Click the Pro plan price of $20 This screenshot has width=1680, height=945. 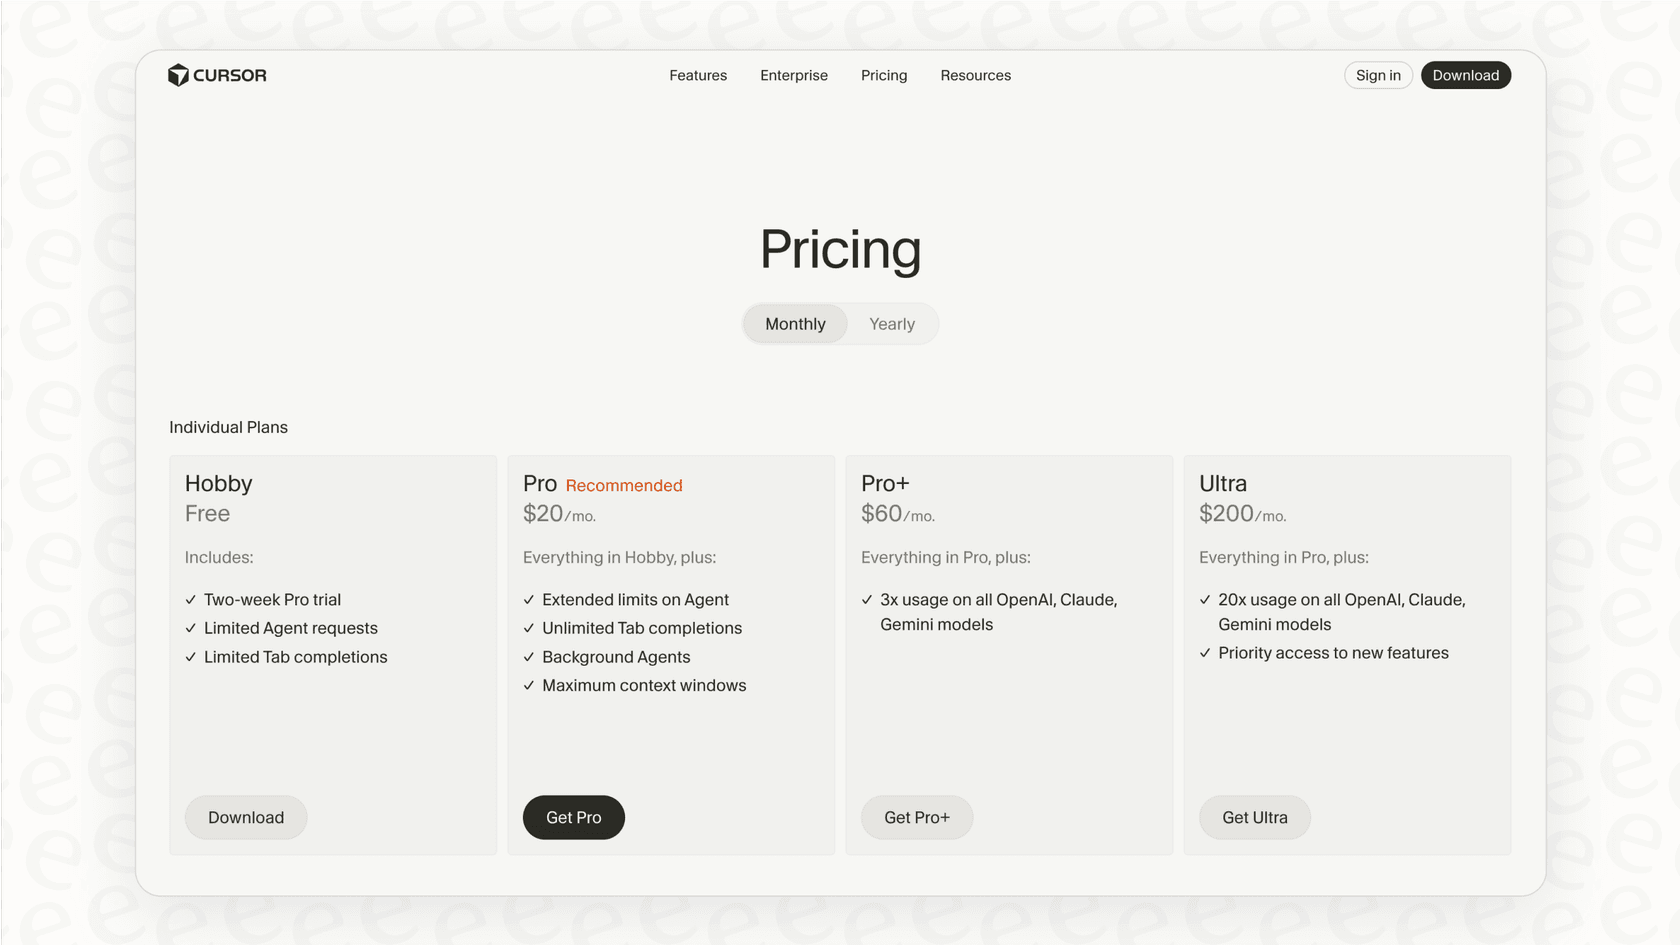(x=540, y=513)
